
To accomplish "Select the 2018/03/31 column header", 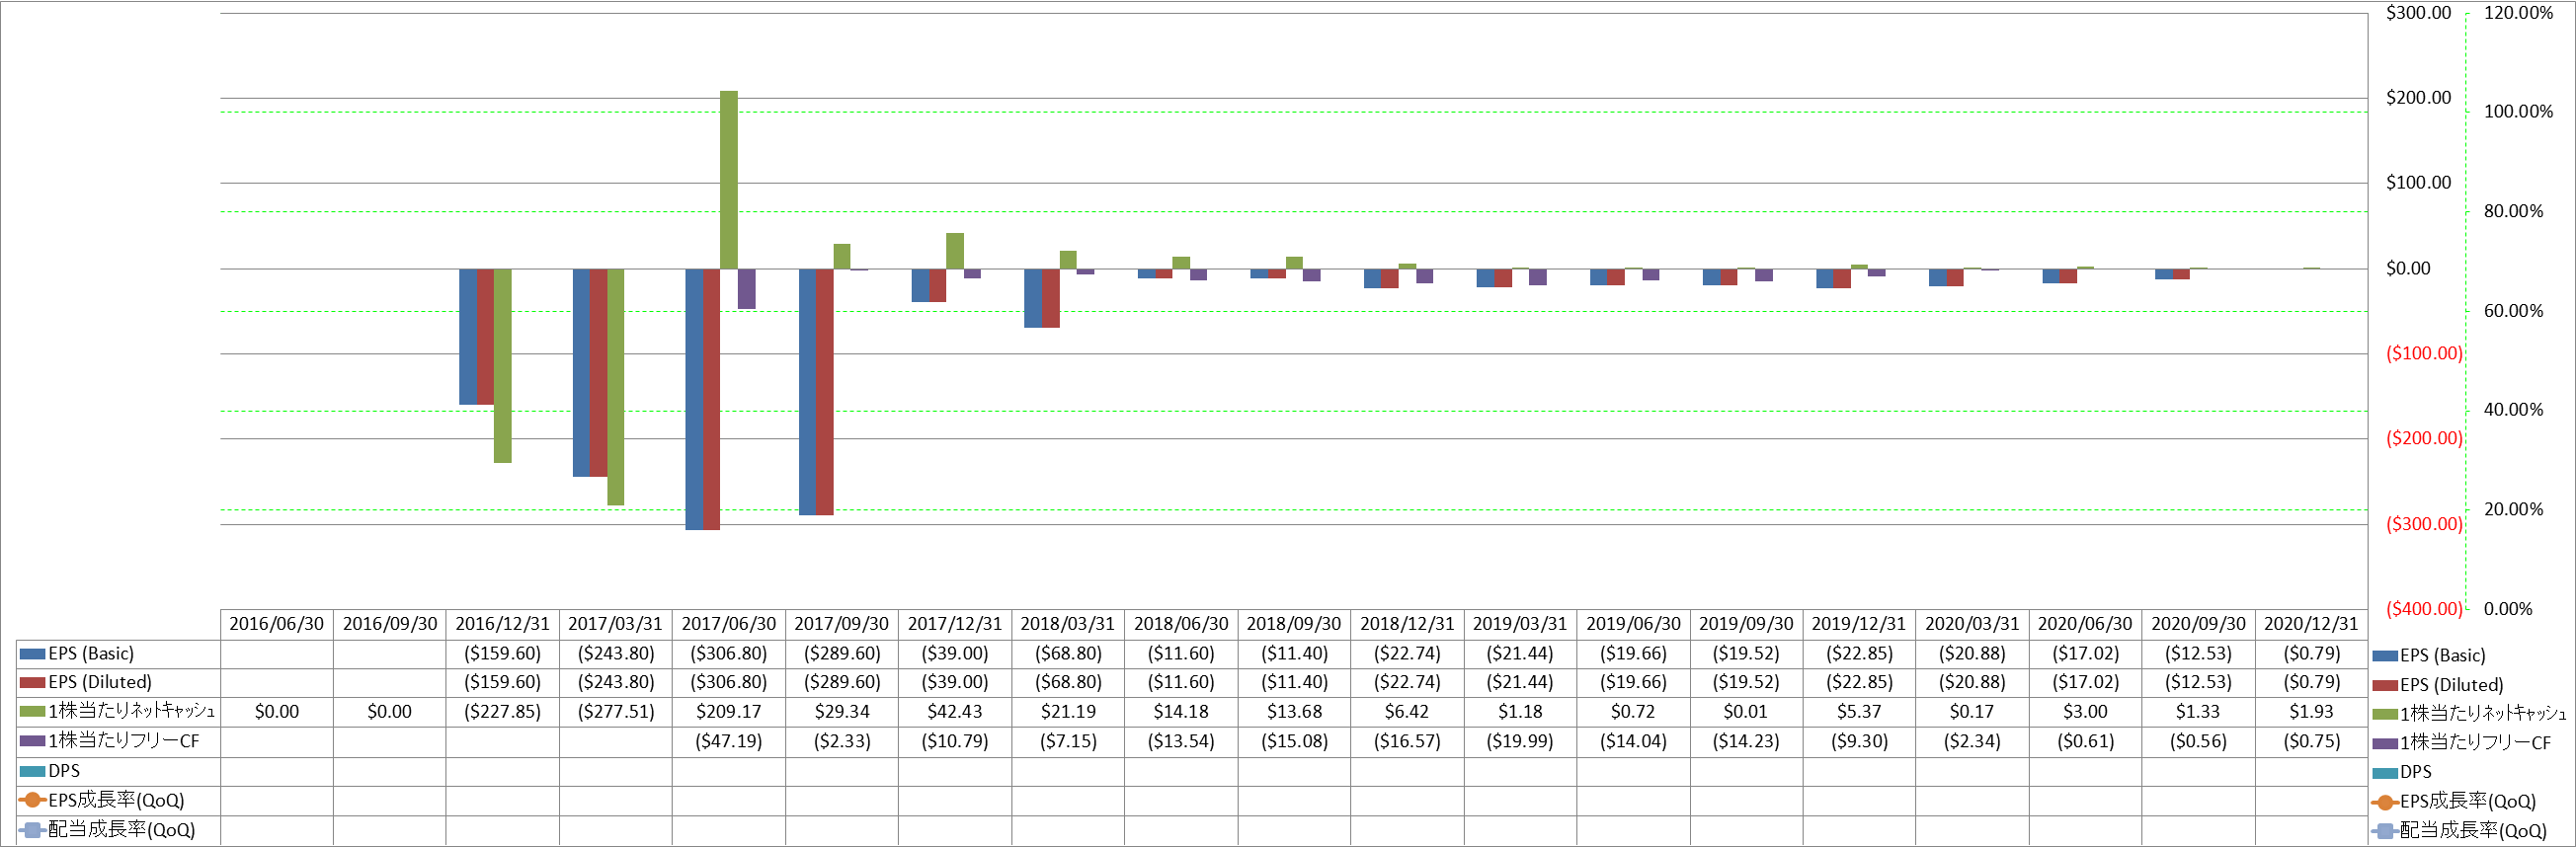I will click(x=1068, y=624).
